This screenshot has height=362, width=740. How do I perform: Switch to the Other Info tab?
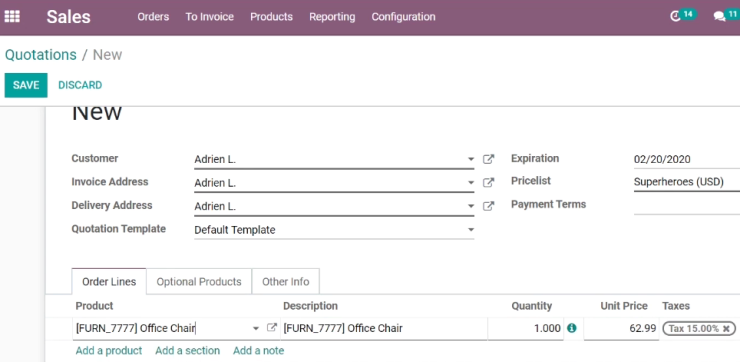pos(286,282)
